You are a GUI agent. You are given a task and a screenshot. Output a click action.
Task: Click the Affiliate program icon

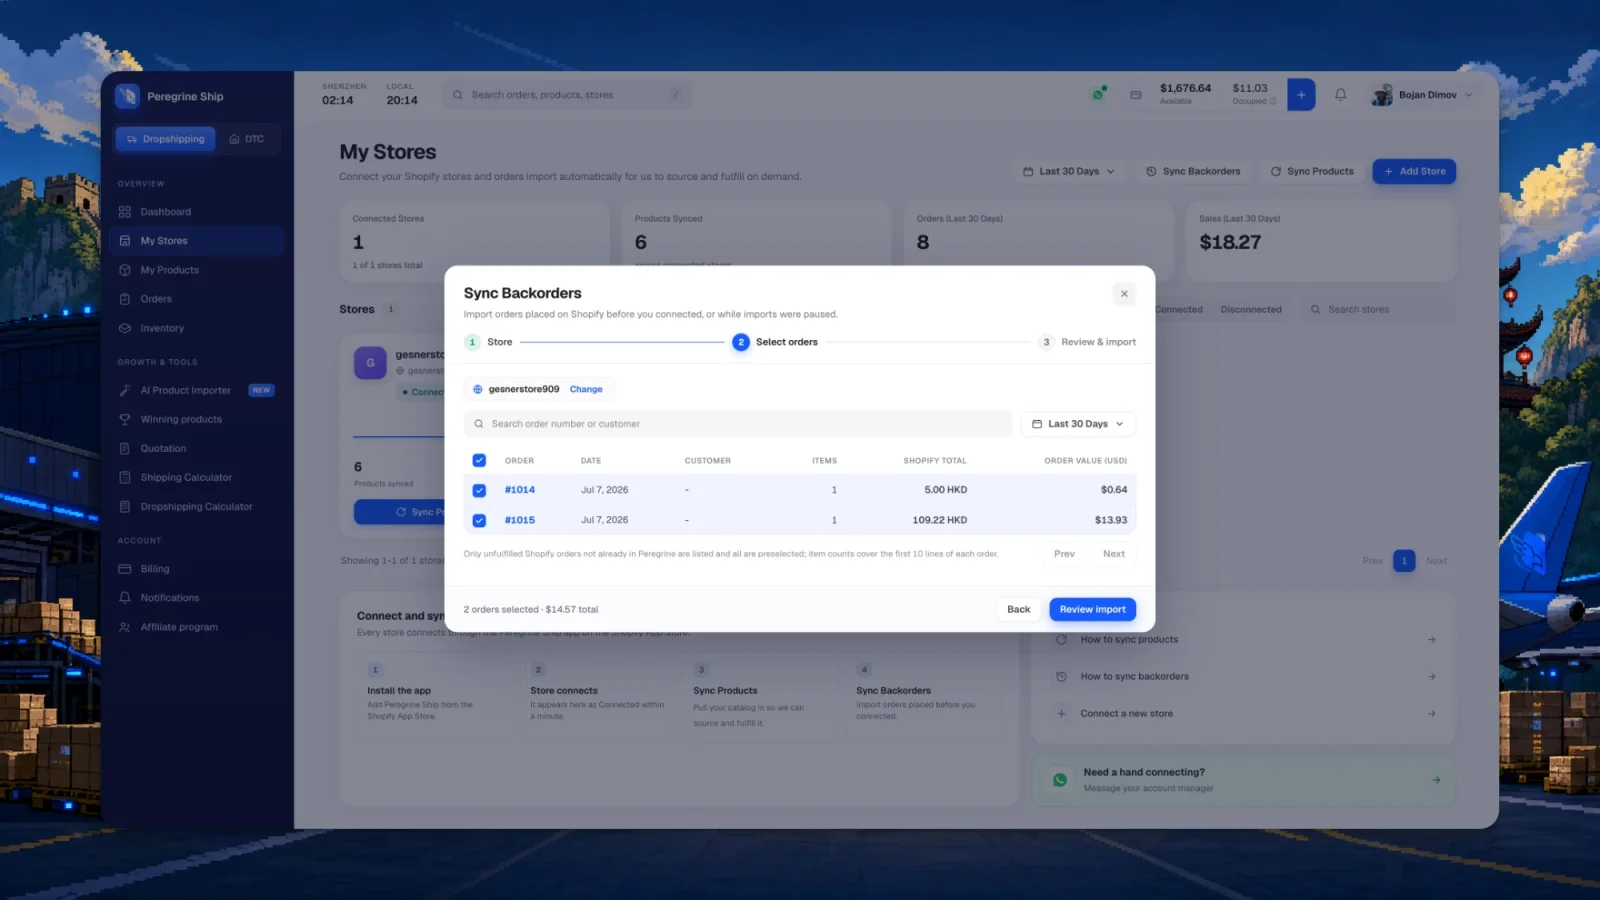125,627
